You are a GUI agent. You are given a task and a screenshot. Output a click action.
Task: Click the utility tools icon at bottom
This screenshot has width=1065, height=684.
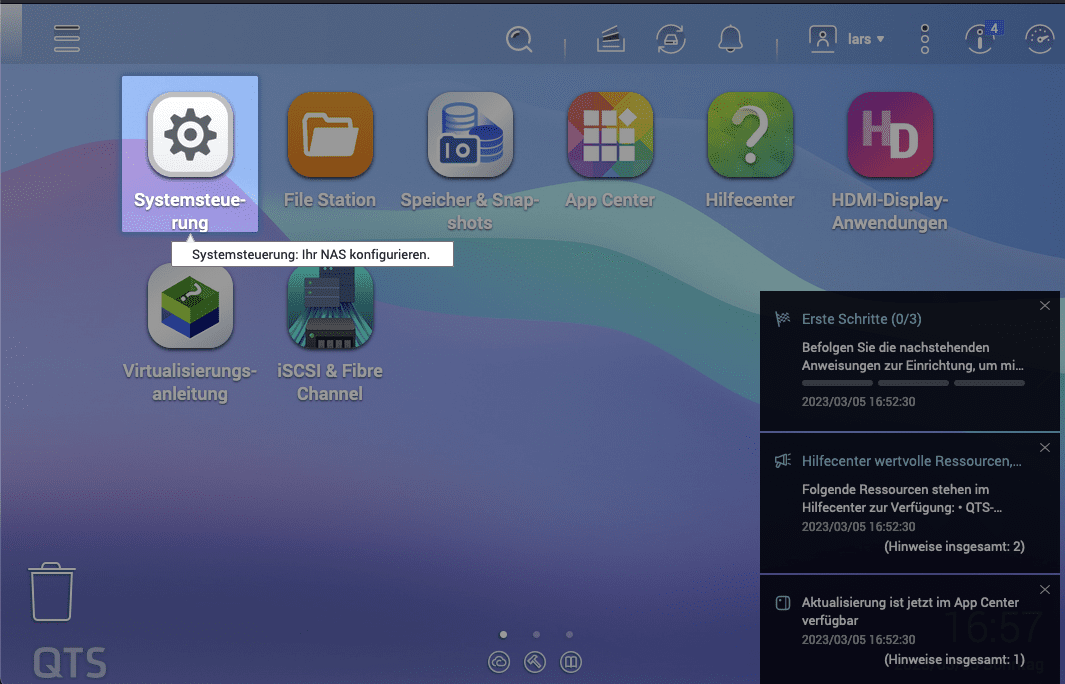[535, 662]
